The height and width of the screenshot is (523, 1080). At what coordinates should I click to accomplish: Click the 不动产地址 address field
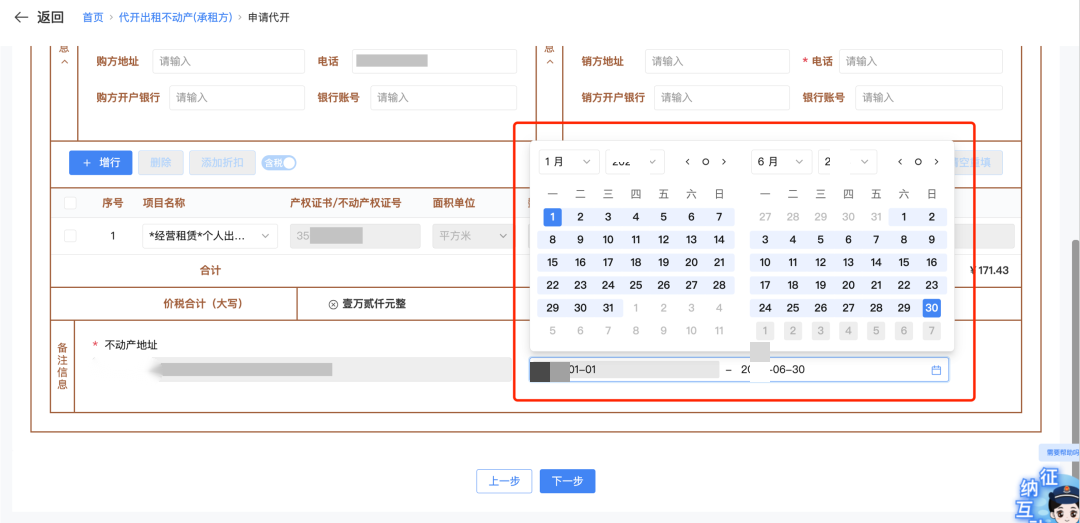302,369
